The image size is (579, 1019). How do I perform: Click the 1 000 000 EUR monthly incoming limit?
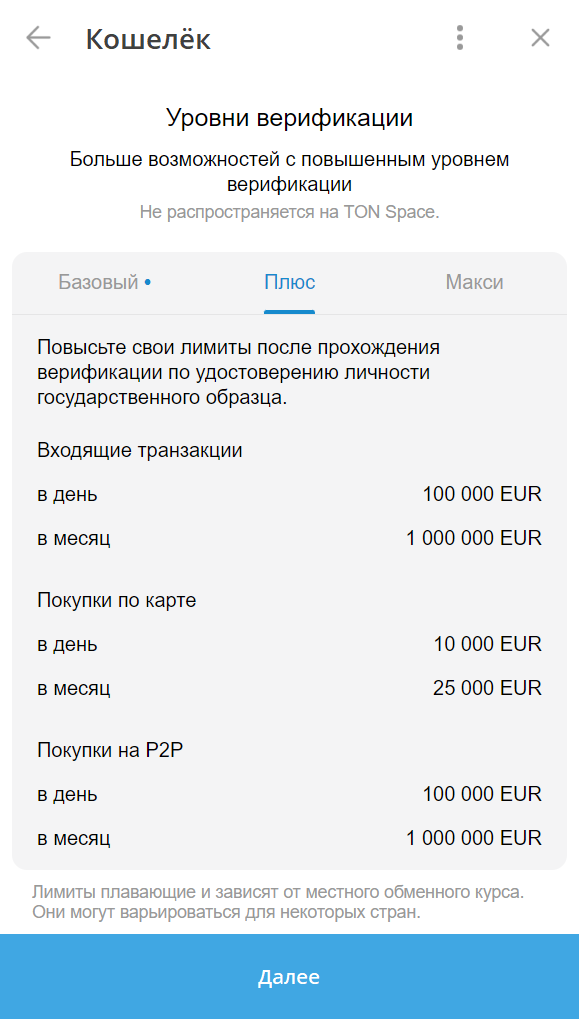tap(474, 538)
